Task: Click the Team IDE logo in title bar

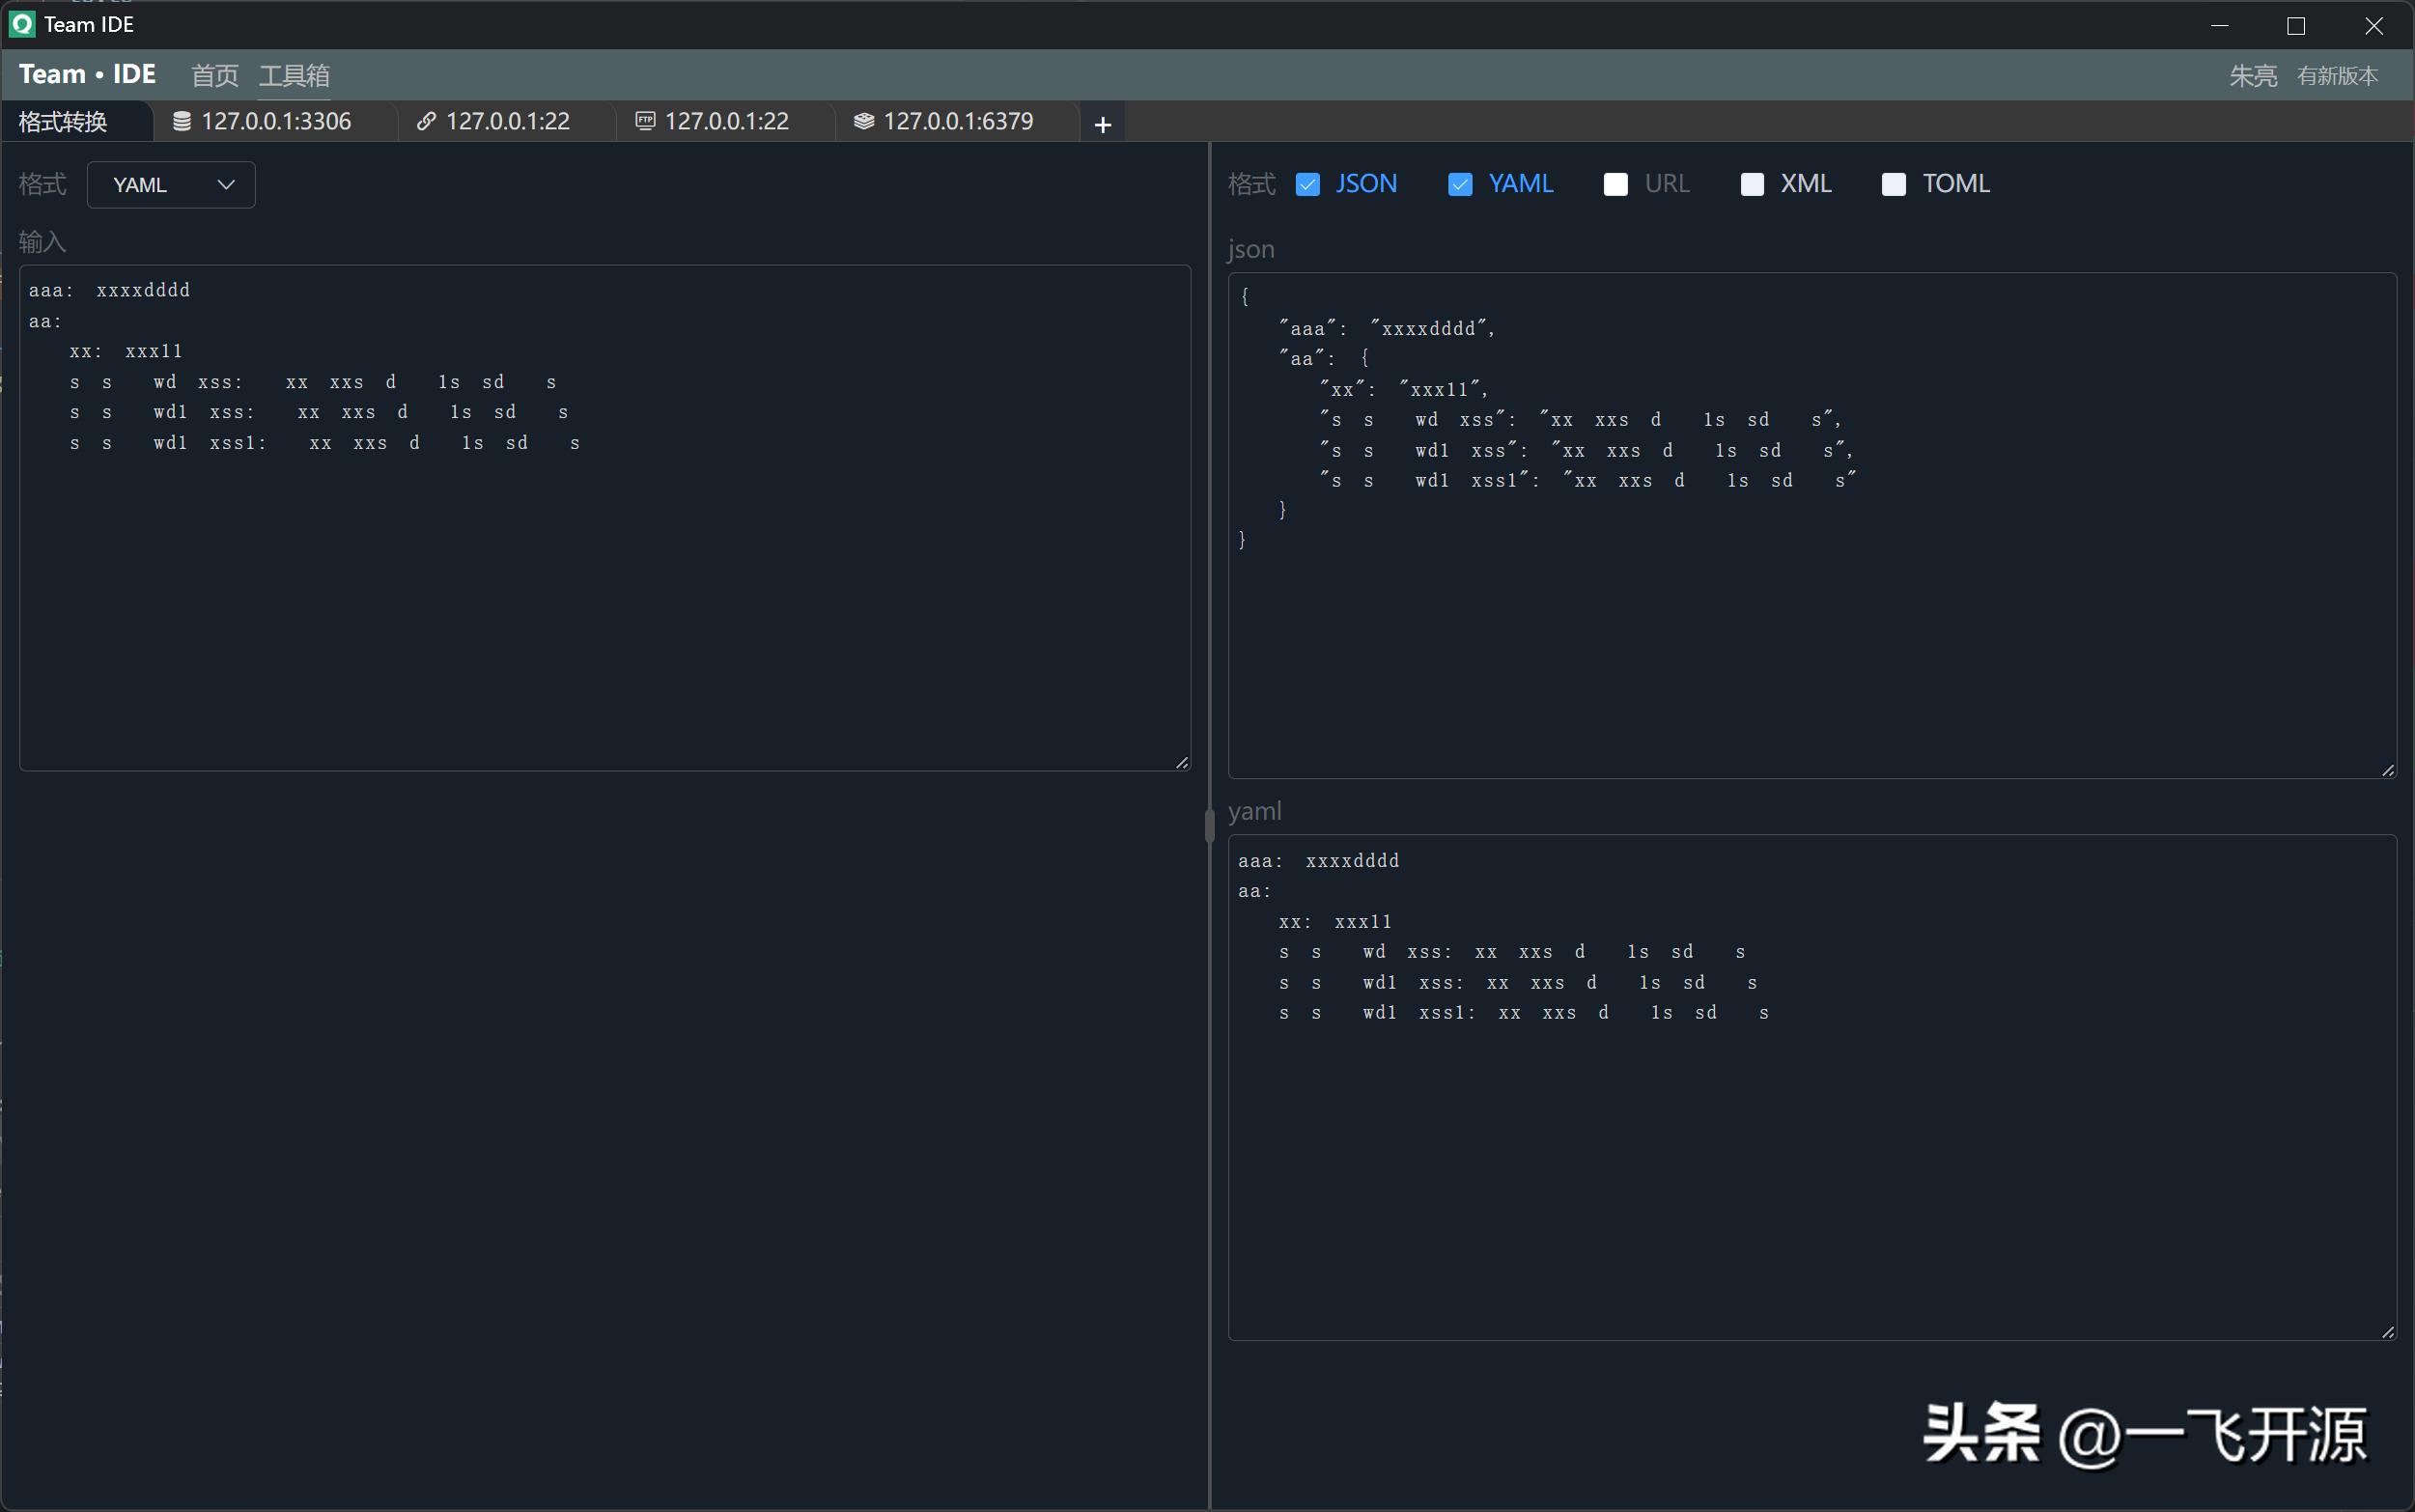Action: pos(22,24)
